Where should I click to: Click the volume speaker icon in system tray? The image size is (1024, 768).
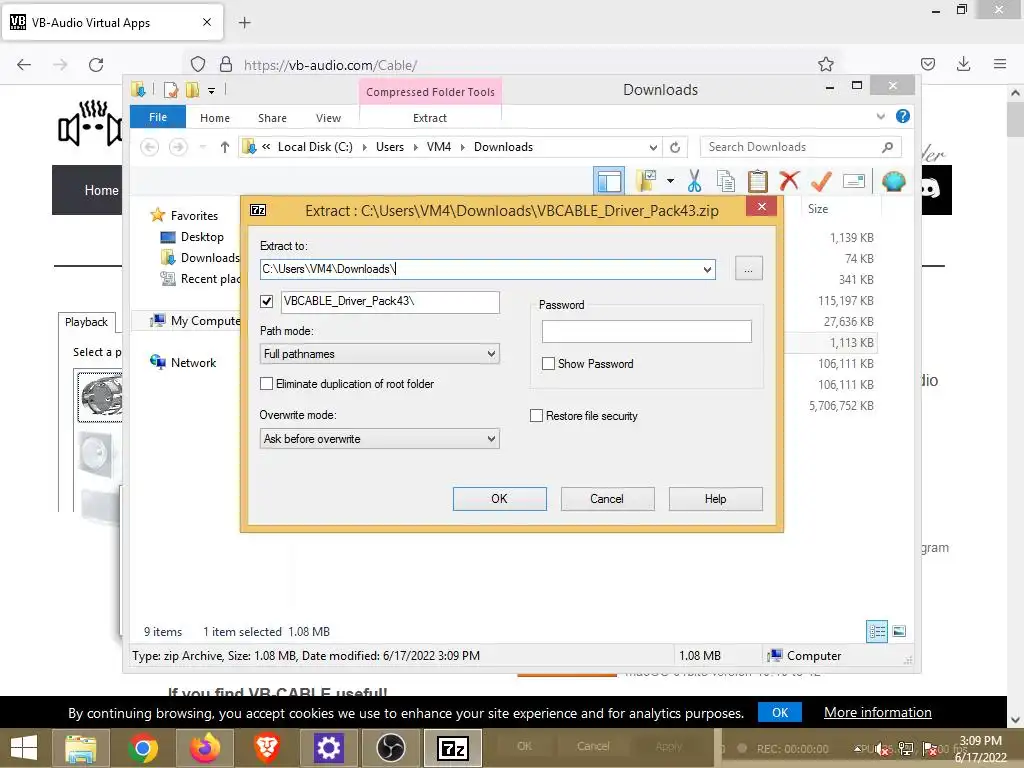(882, 749)
